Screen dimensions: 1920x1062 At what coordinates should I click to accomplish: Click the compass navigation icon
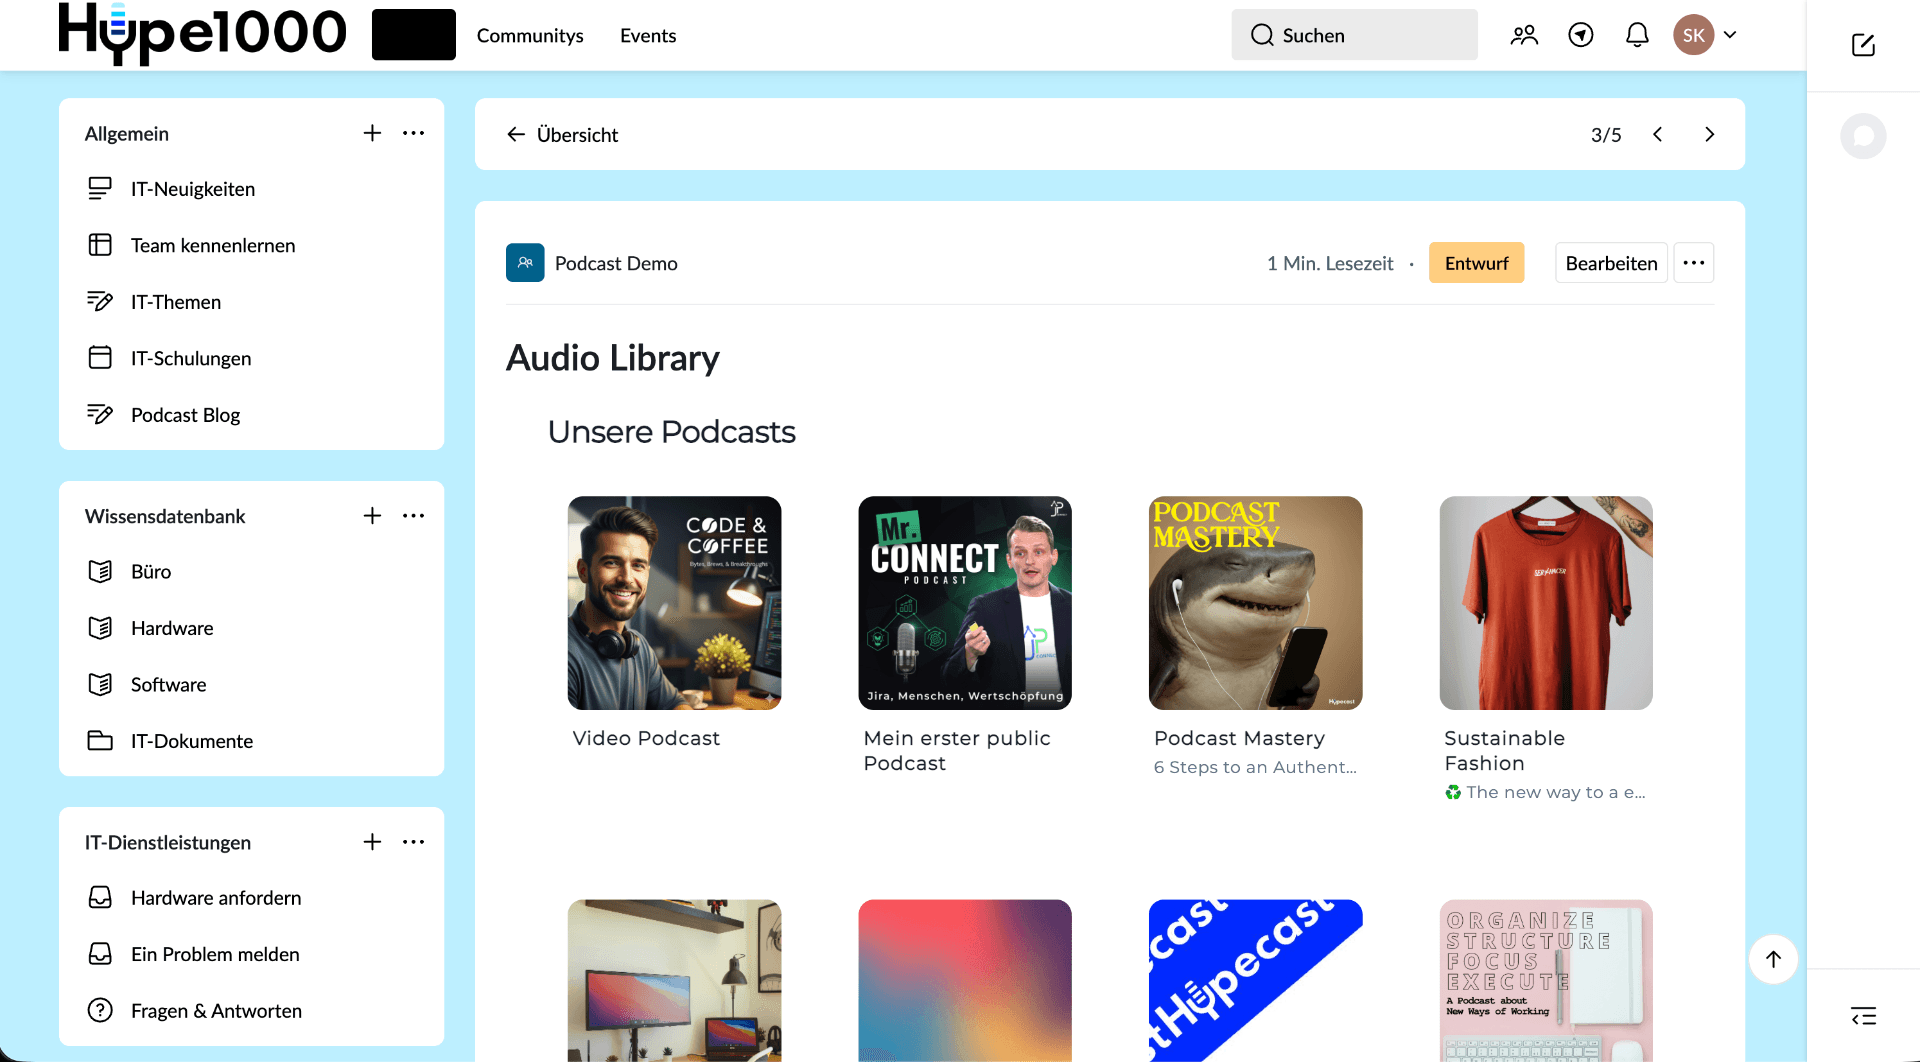pyautogui.click(x=1581, y=35)
